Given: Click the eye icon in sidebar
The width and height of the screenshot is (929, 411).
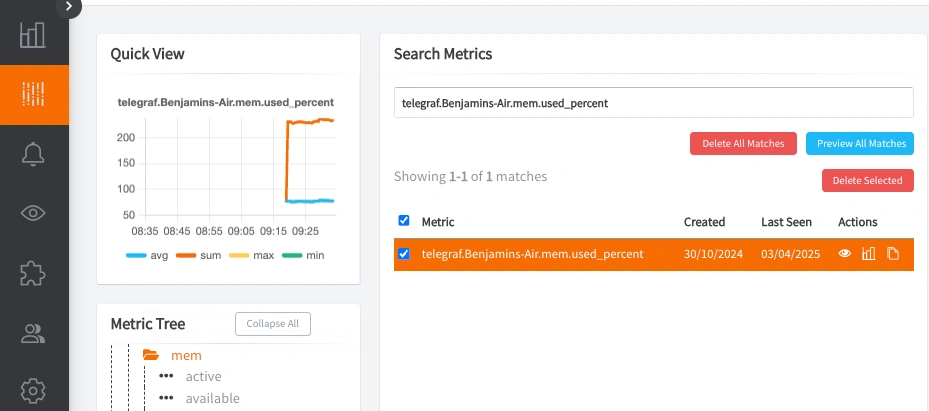Looking at the screenshot, I should 33,213.
